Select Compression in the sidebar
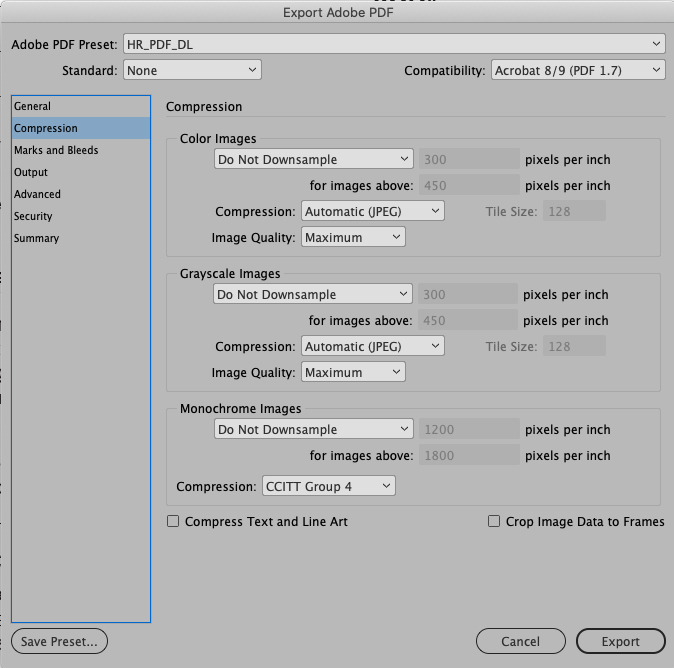Screen dimensions: 674x668 tap(81, 128)
